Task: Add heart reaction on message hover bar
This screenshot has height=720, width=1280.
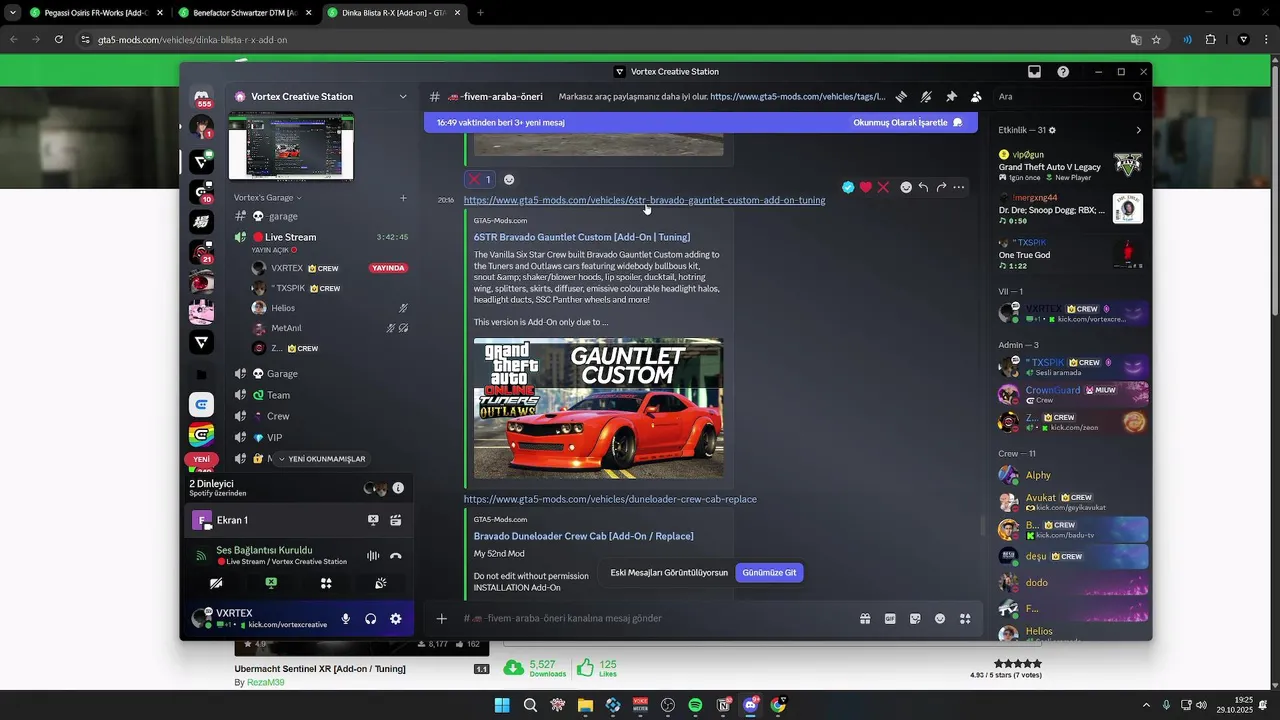Action: coord(866,187)
